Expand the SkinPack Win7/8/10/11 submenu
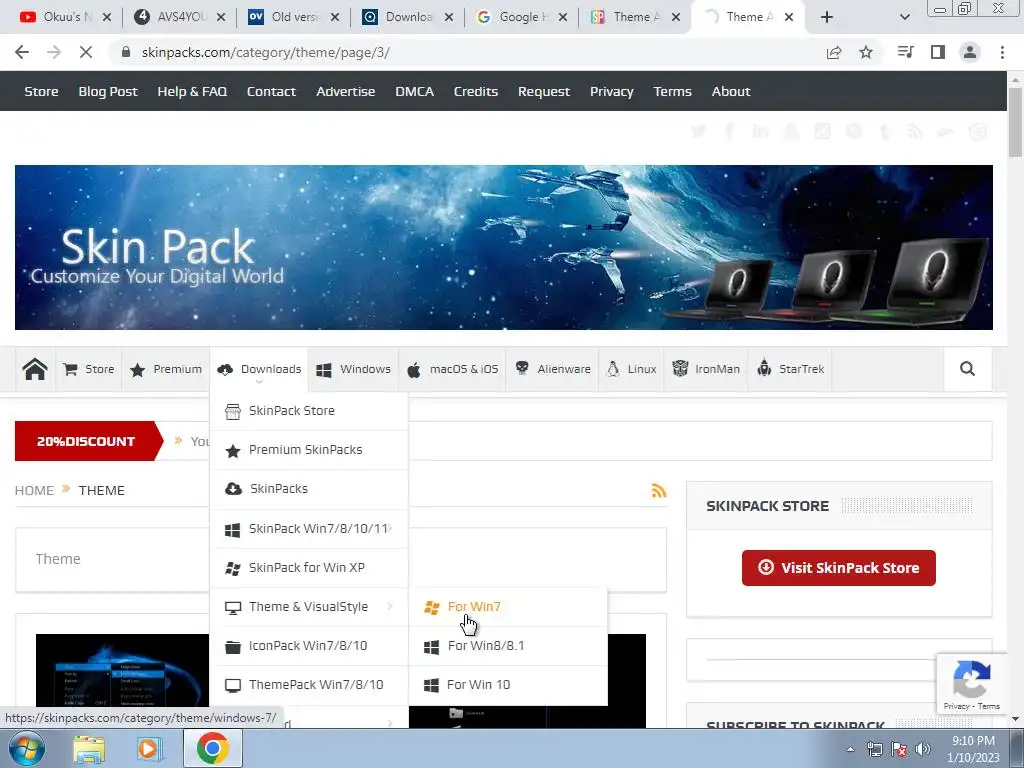 pos(309,528)
